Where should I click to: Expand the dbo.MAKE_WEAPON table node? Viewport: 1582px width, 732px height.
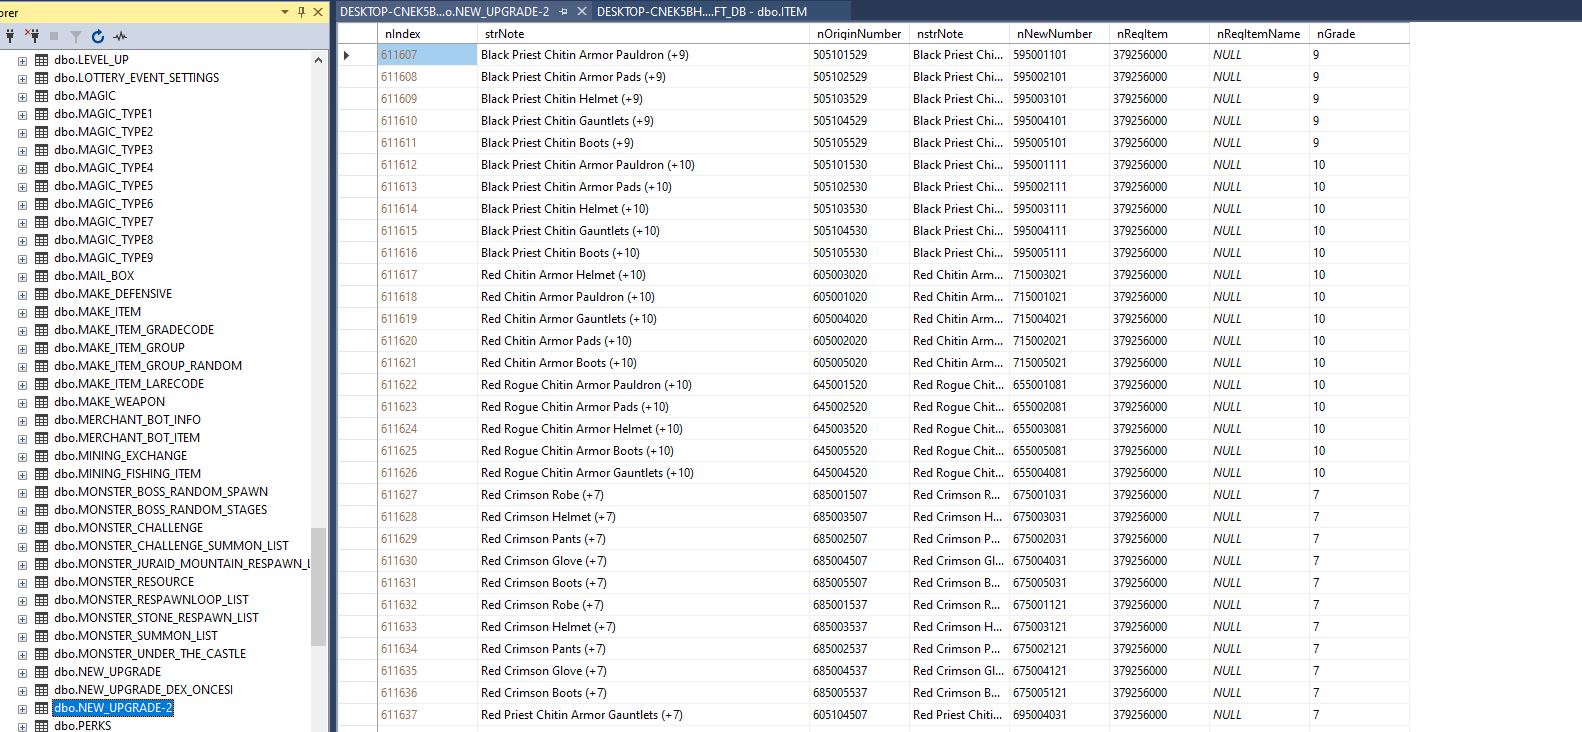tap(22, 402)
